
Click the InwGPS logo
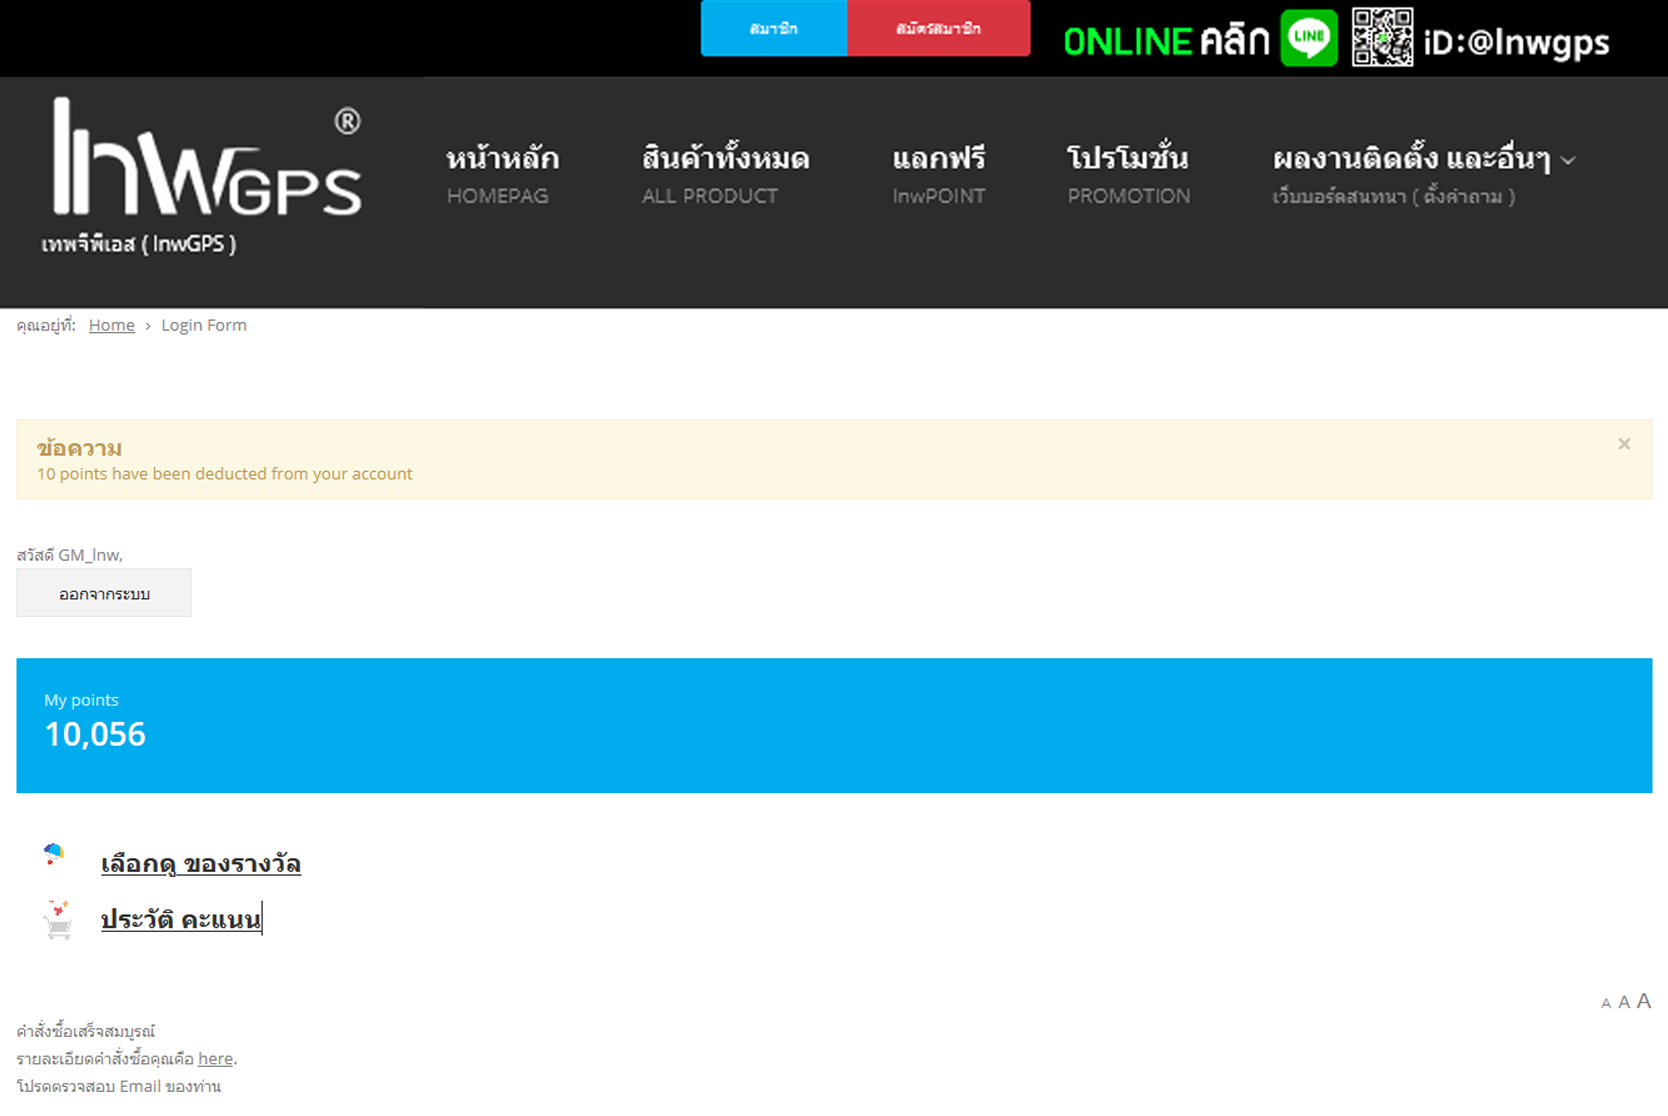click(207, 160)
